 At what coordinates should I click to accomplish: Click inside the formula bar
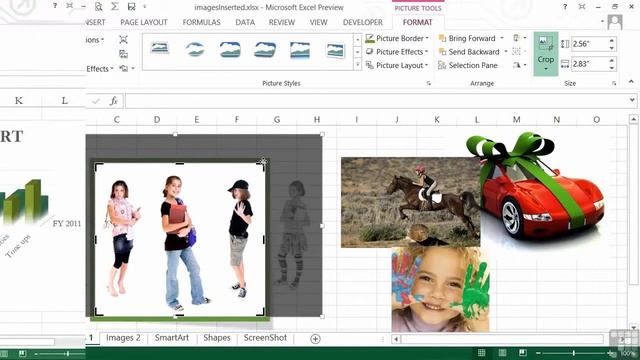(x=376, y=101)
